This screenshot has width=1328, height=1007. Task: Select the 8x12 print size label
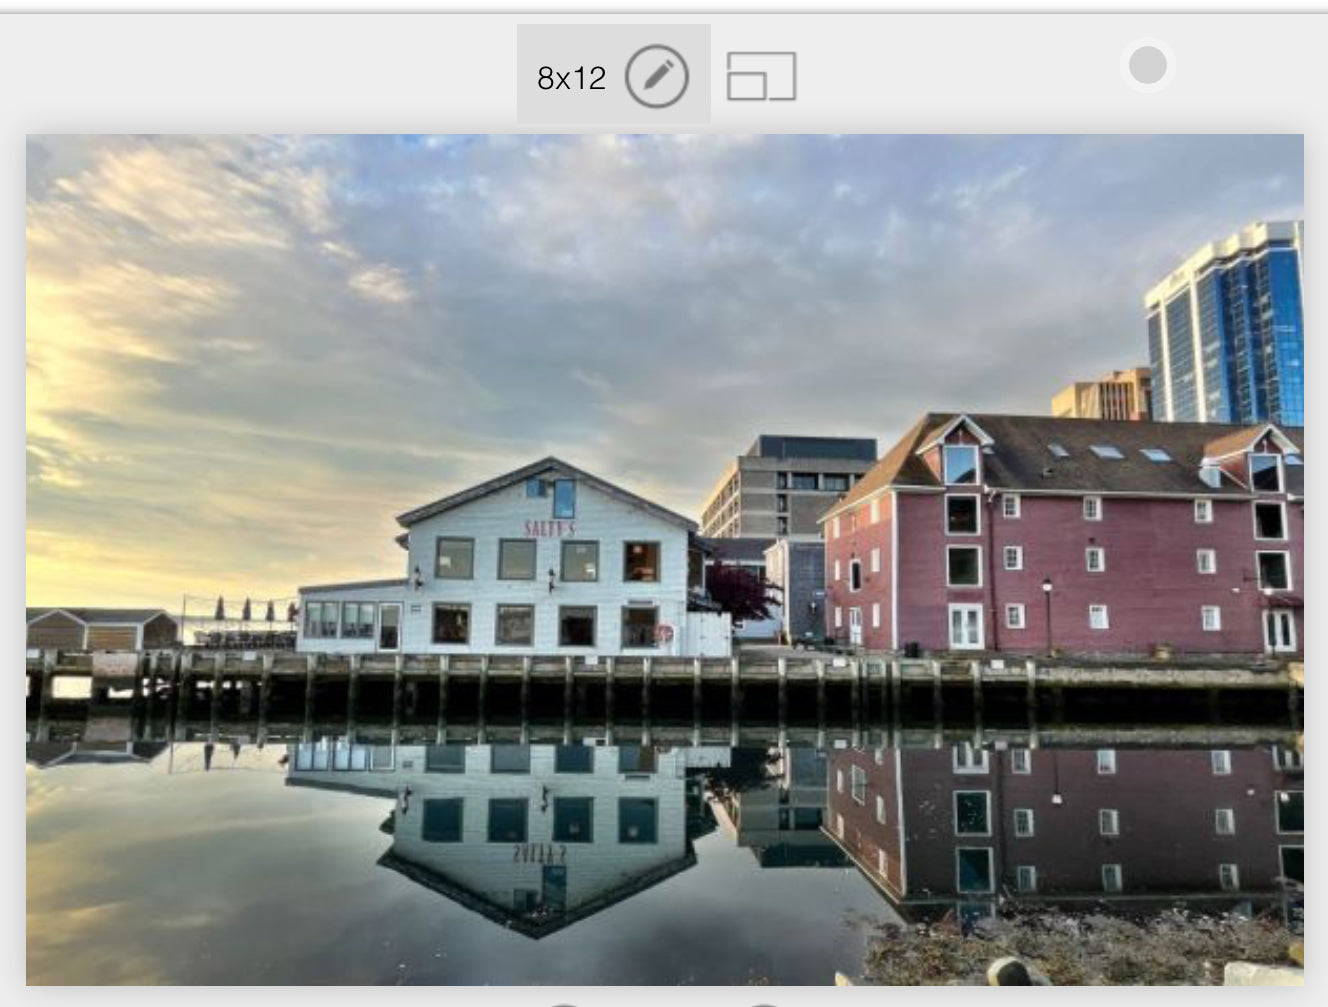pyautogui.click(x=571, y=77)
